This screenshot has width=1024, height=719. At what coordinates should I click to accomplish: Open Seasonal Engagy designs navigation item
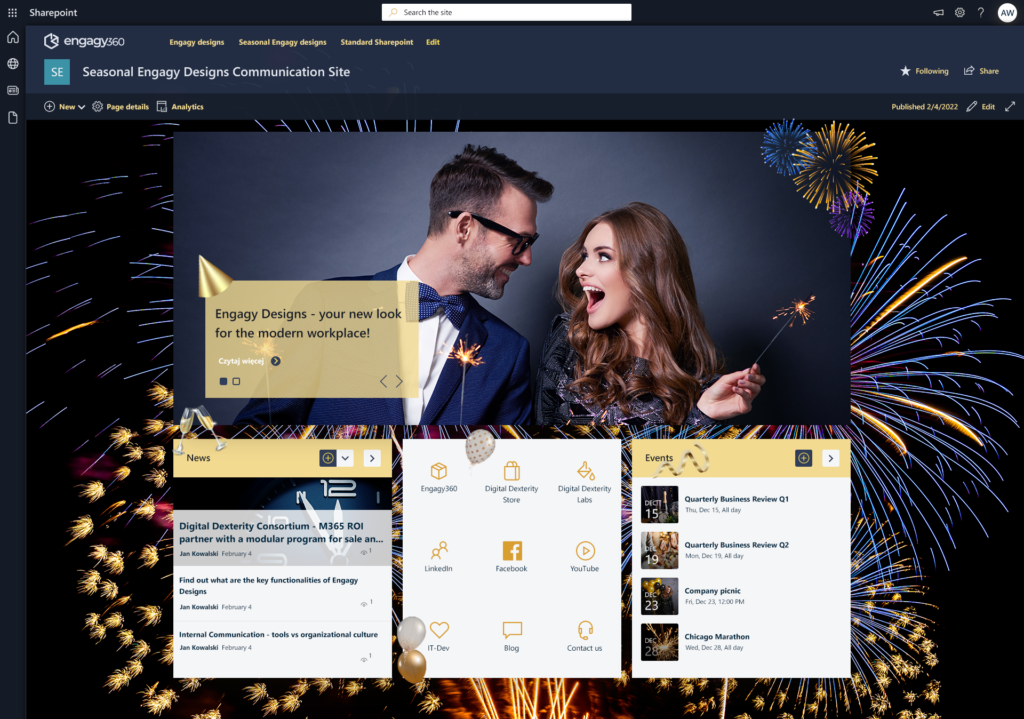point(282,42)
